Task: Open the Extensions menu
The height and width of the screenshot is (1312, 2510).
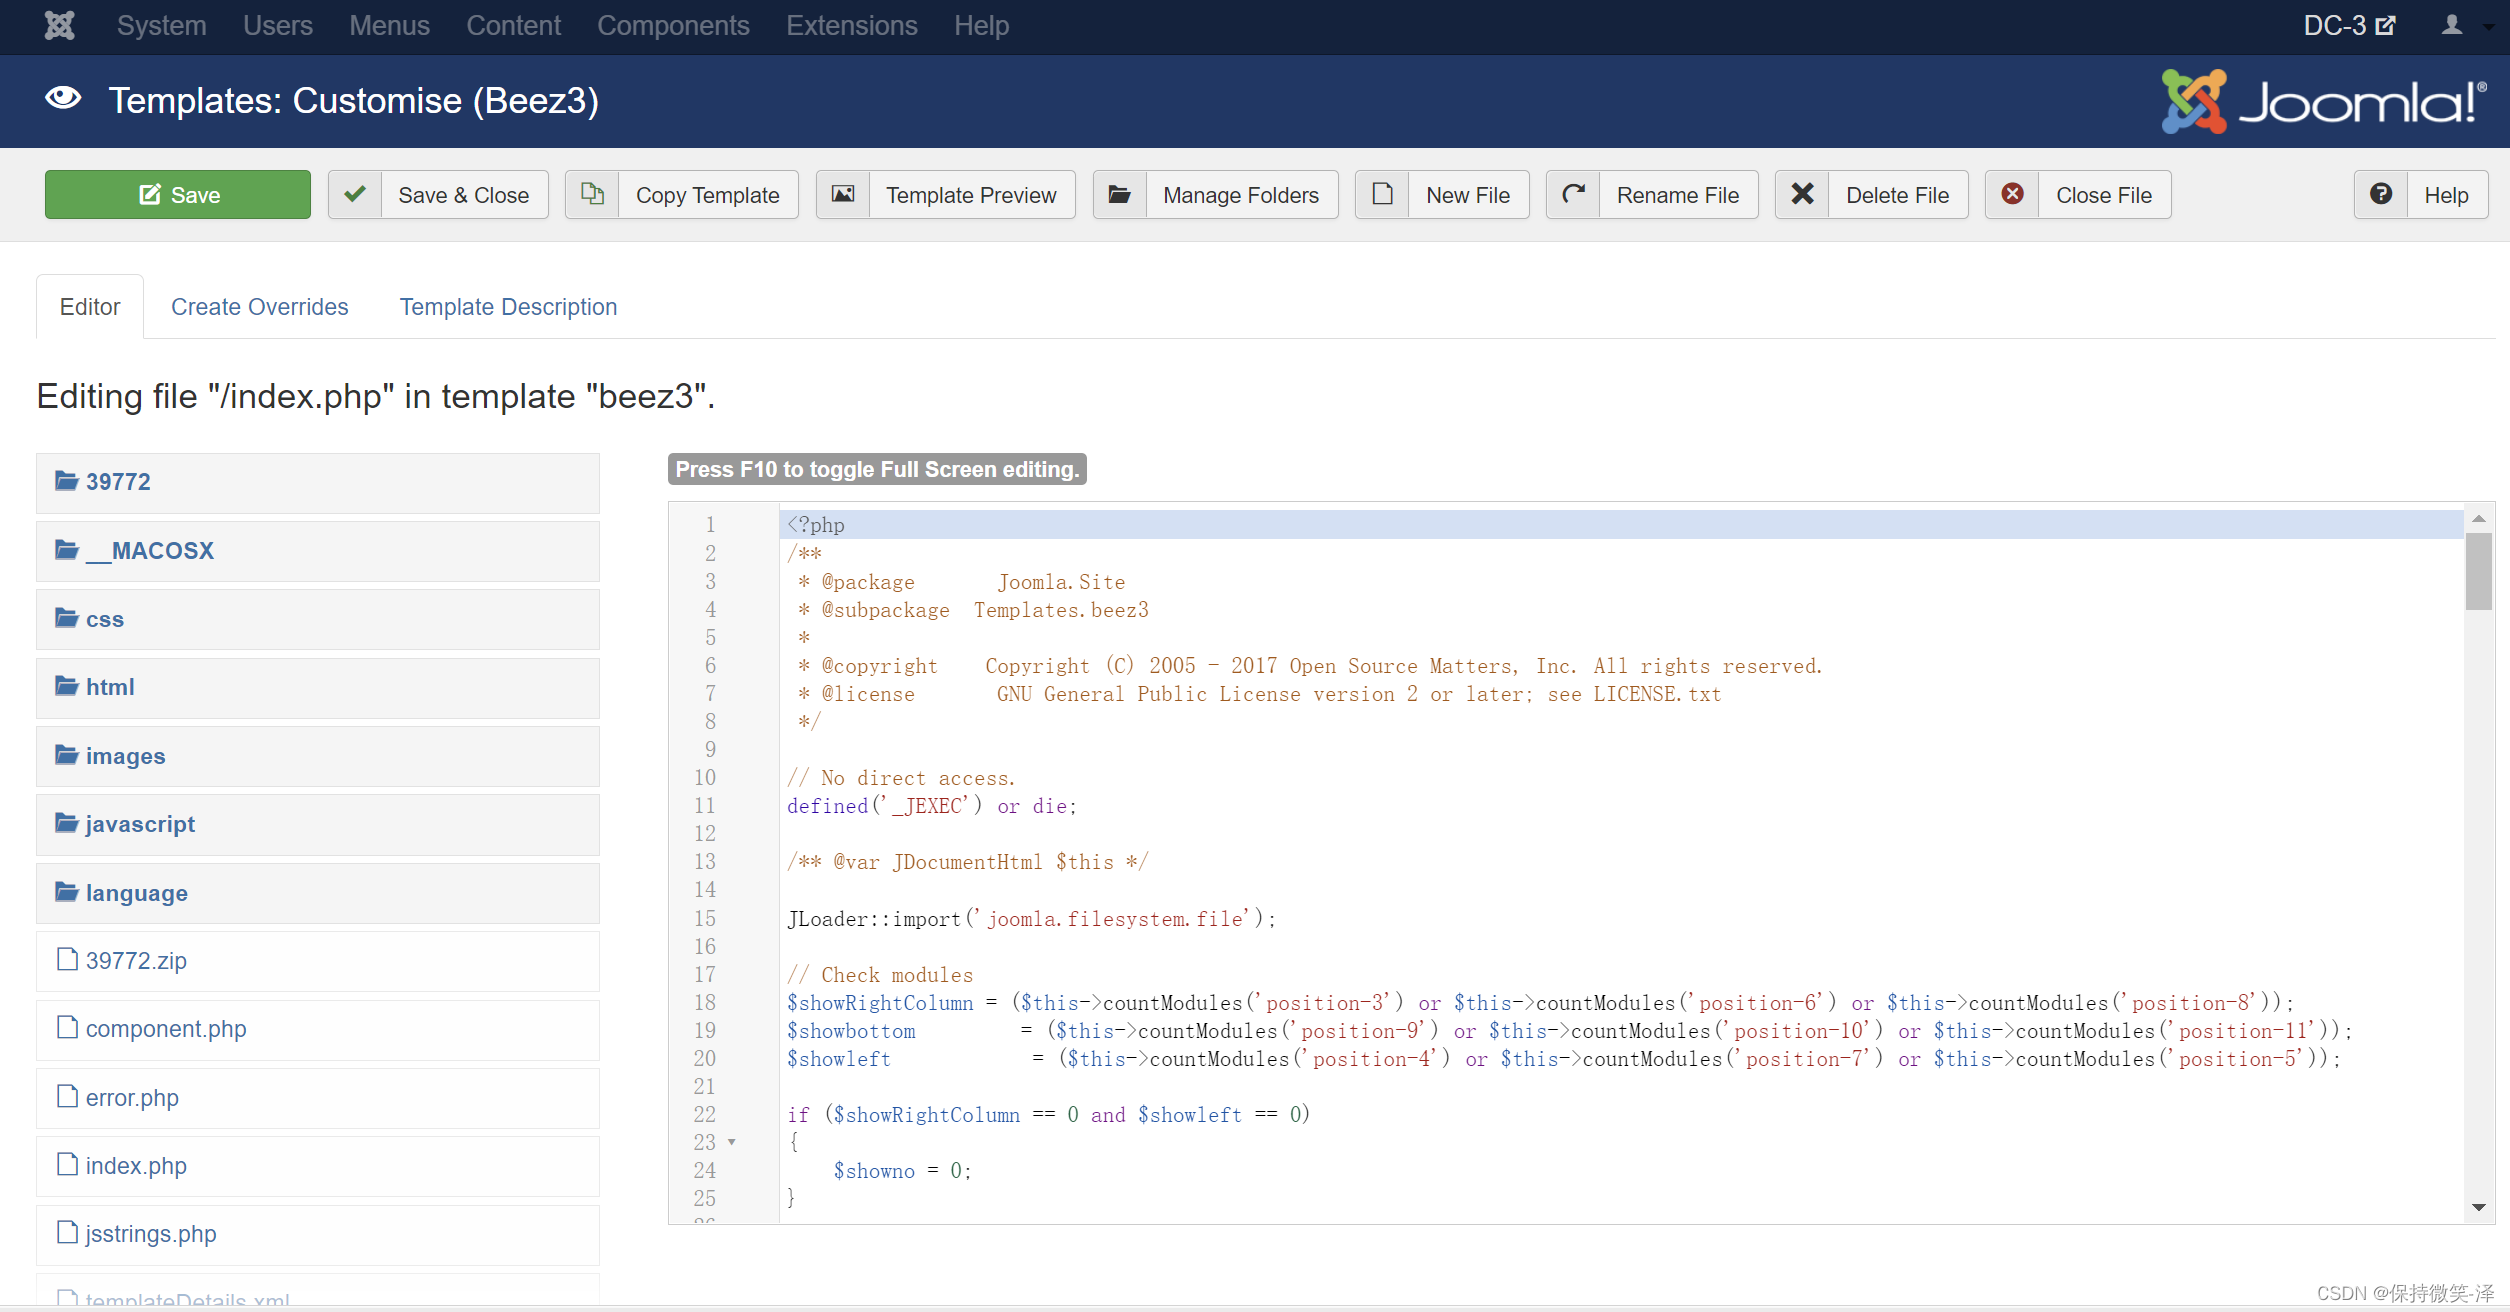Action: 851,25
